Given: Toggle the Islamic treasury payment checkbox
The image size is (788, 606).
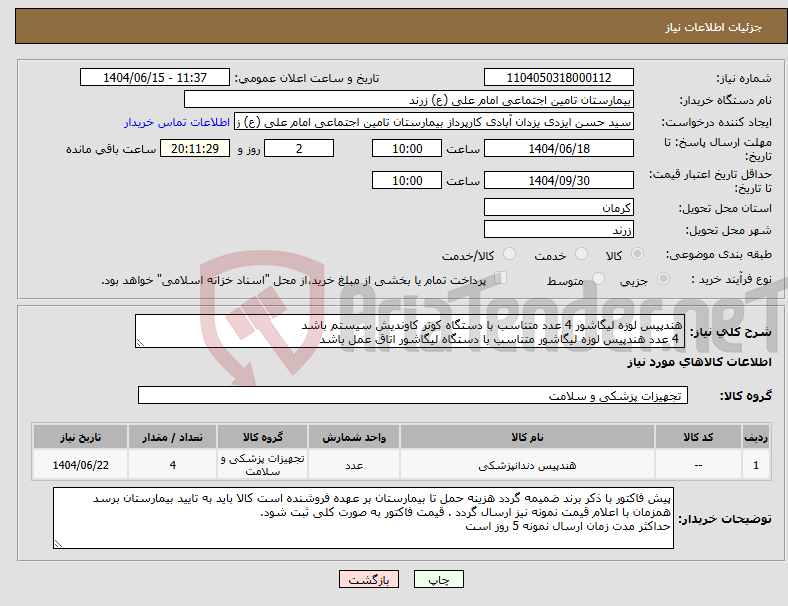Looking at the screenshot, I should click(500, 278).
